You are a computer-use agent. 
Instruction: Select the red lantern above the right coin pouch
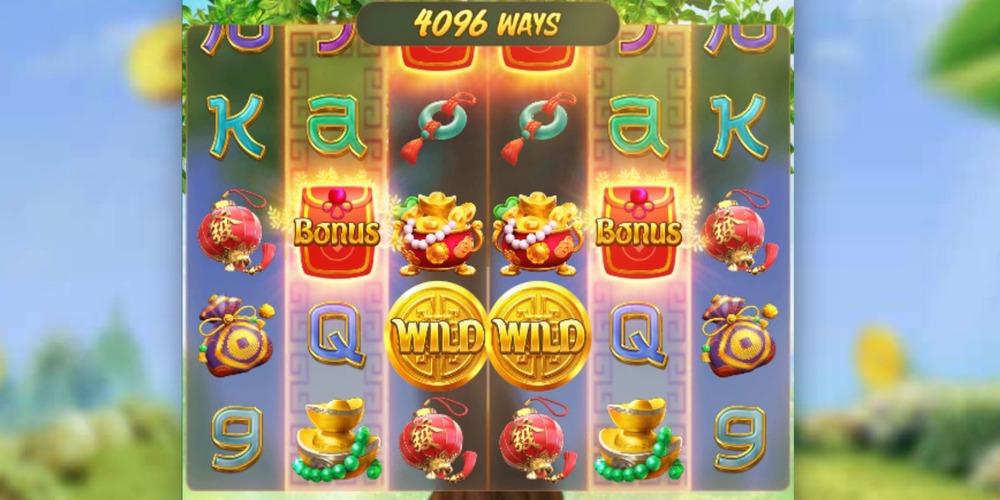740,232
